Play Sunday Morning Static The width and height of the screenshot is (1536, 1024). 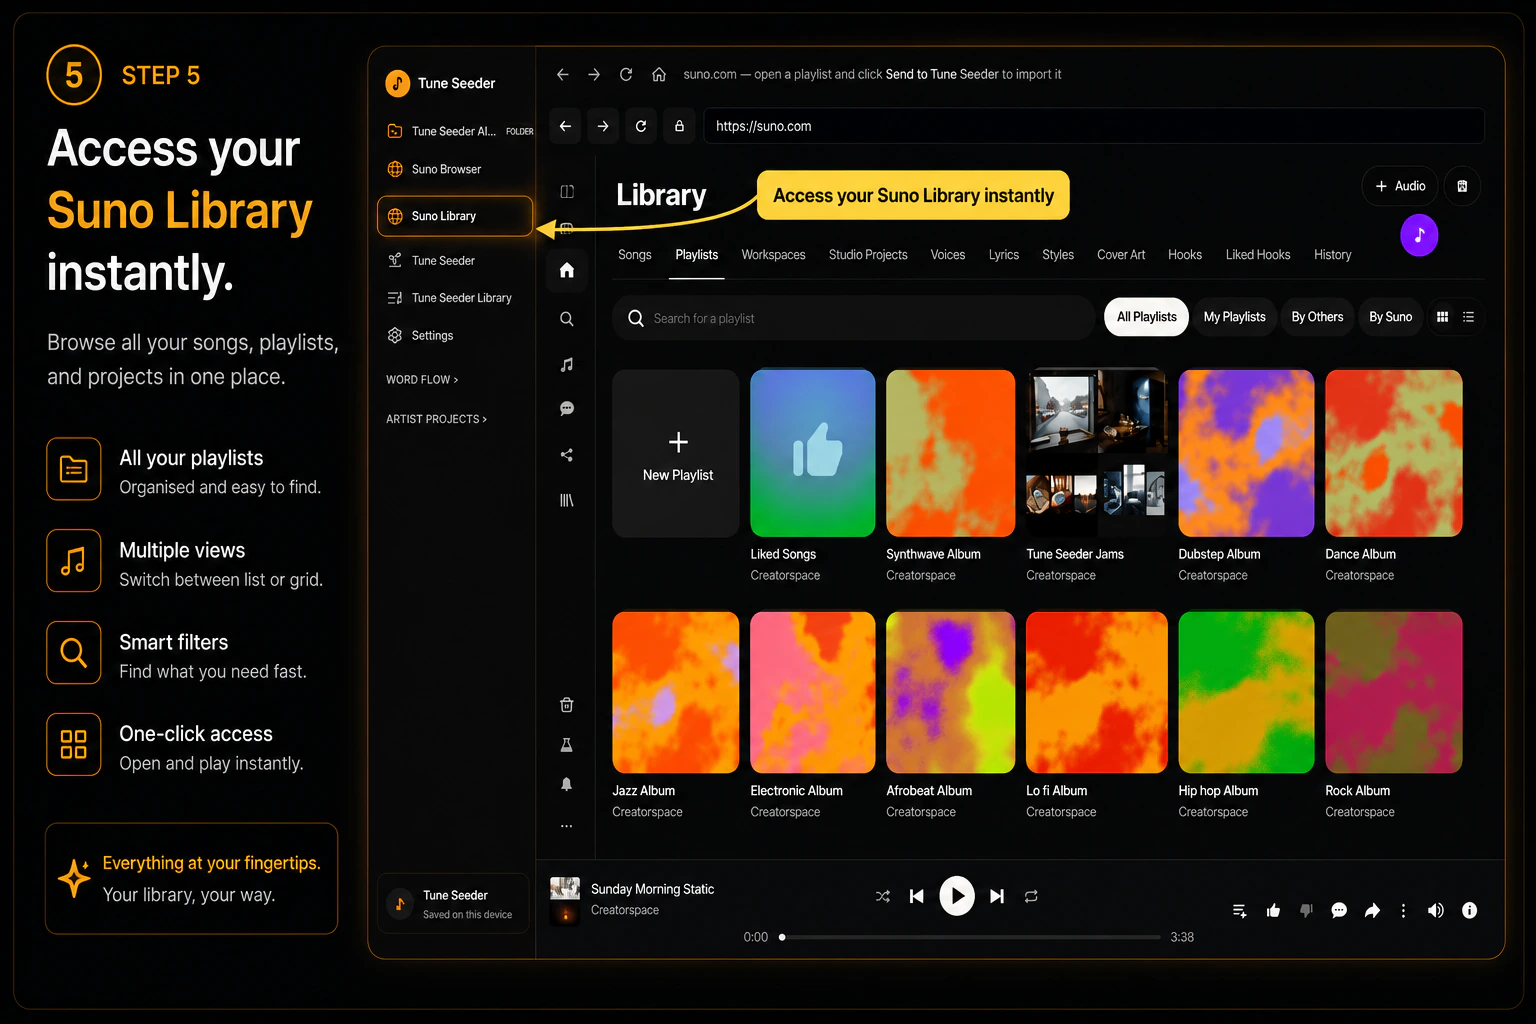[x=957, y=896]
